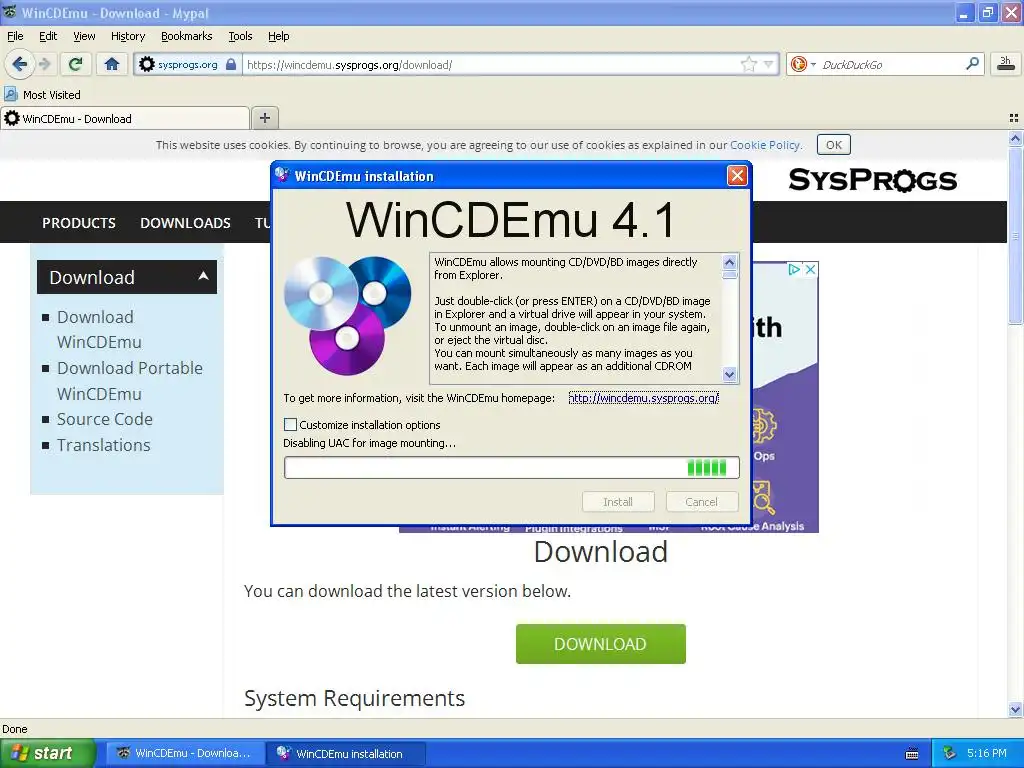The image size is (1024, 768).
Task: Click the installer Install button
Action: [x=618, y=502]
